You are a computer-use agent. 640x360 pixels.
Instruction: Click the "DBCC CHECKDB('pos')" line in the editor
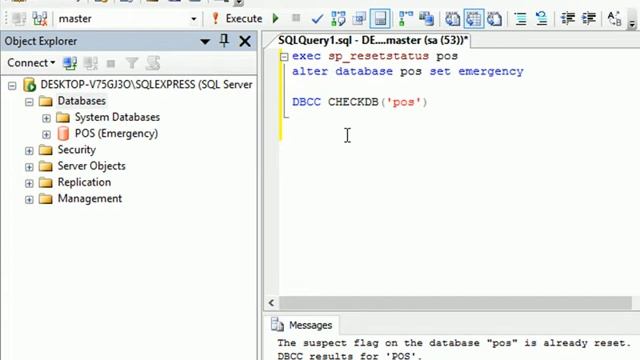tap(360, 102)
